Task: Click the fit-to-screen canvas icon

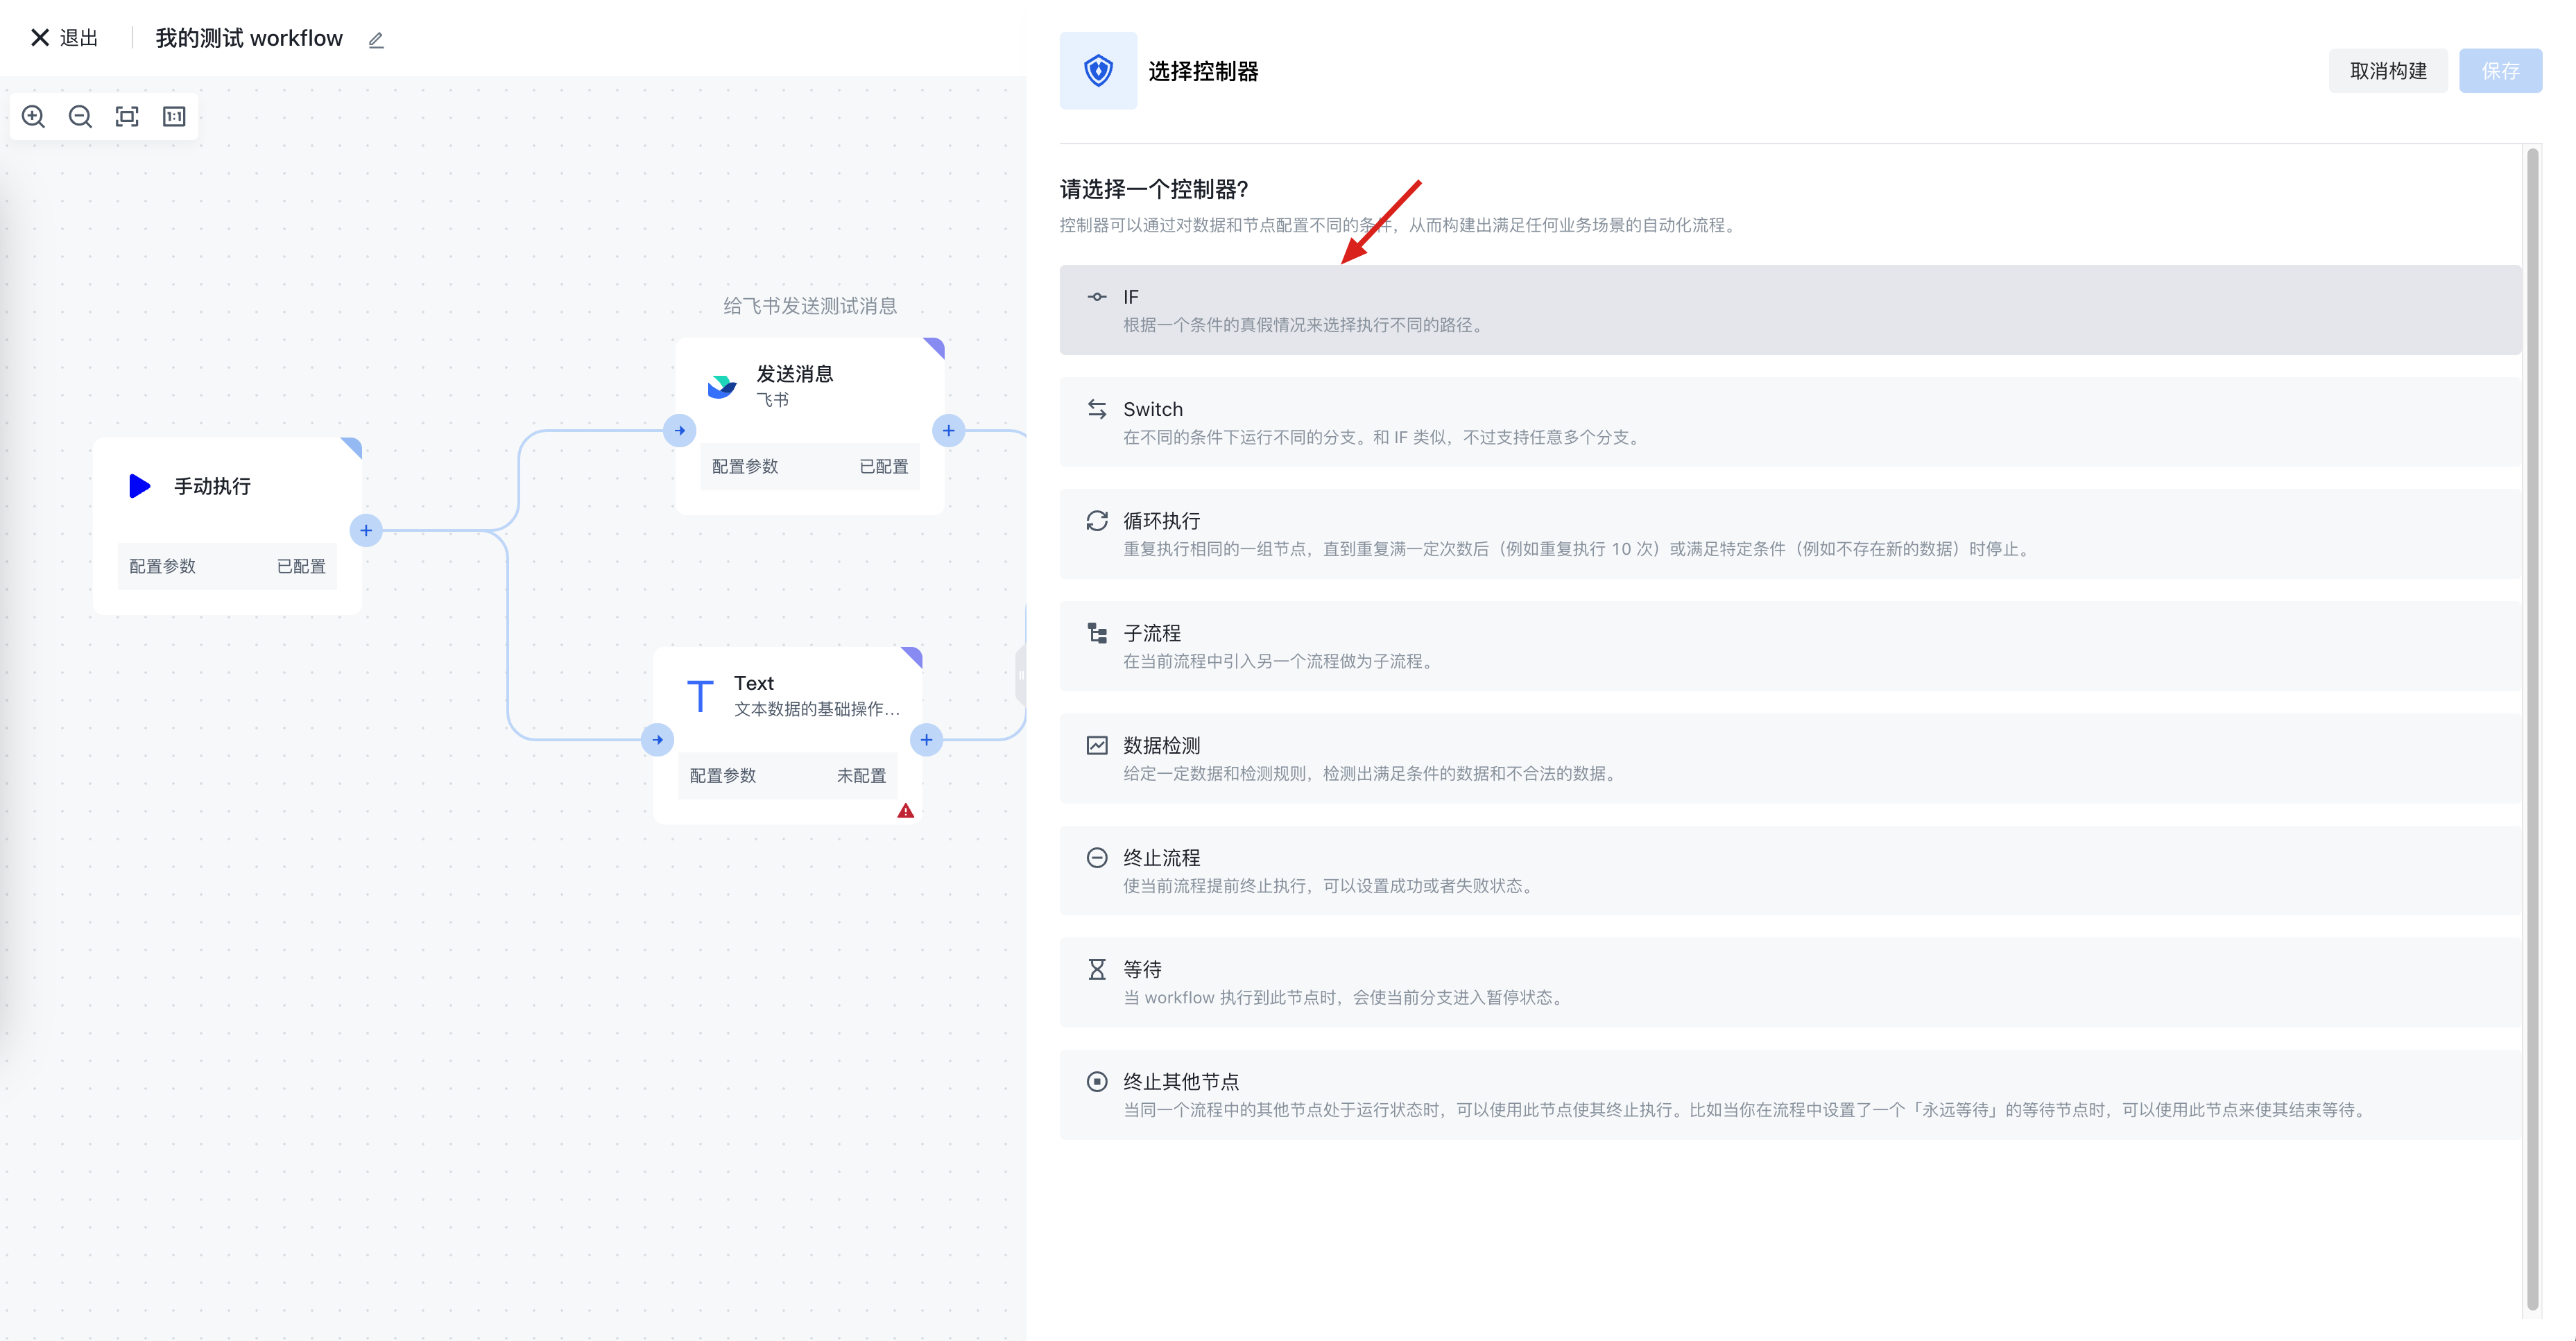Action: point(127,117)
